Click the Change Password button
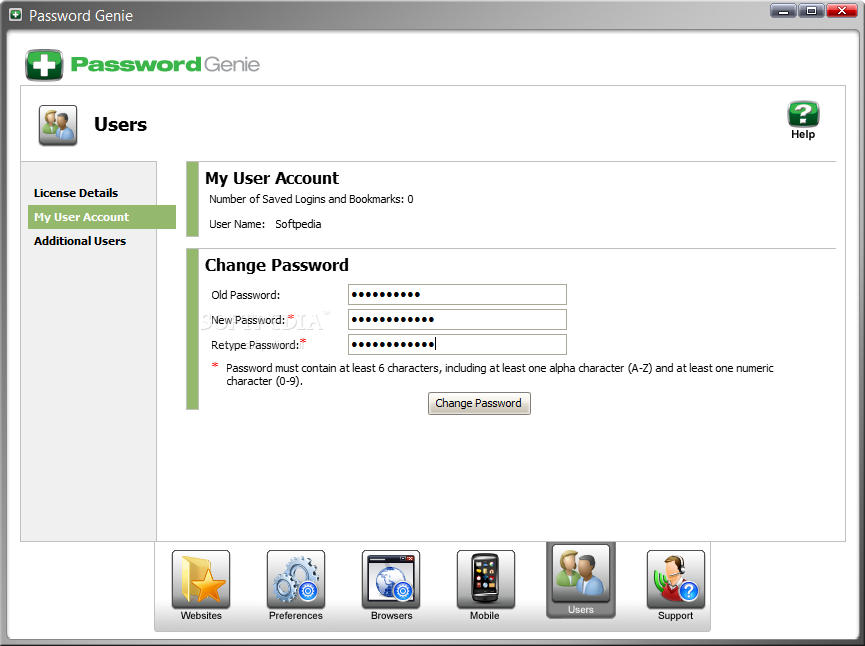The height and width of the screenshot is (646, 865). 479,403
